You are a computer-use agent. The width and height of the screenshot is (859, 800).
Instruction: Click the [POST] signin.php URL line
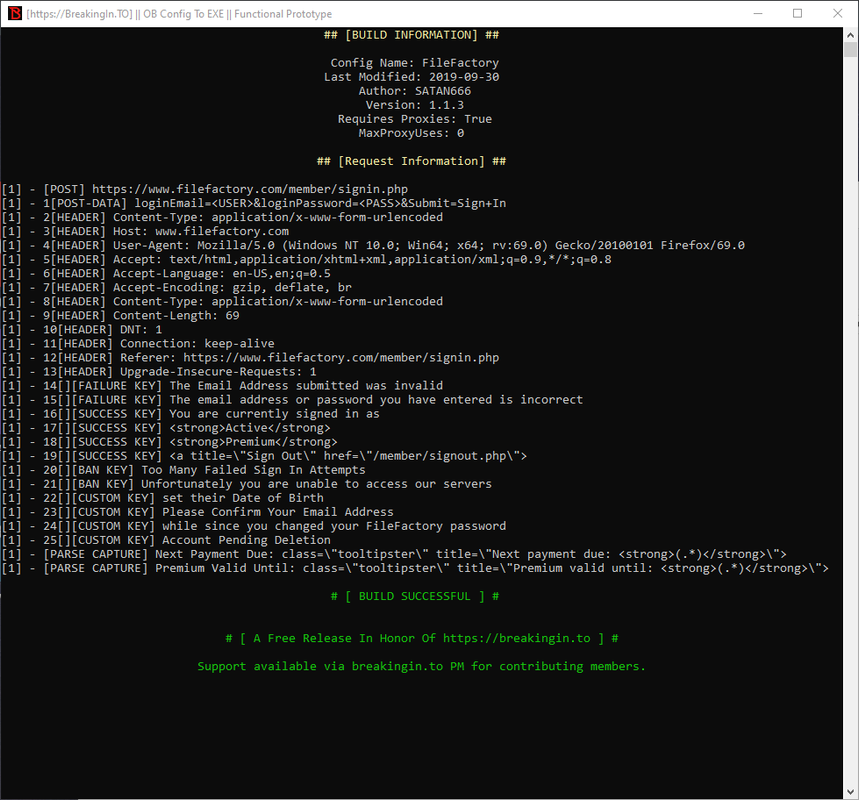205,190
